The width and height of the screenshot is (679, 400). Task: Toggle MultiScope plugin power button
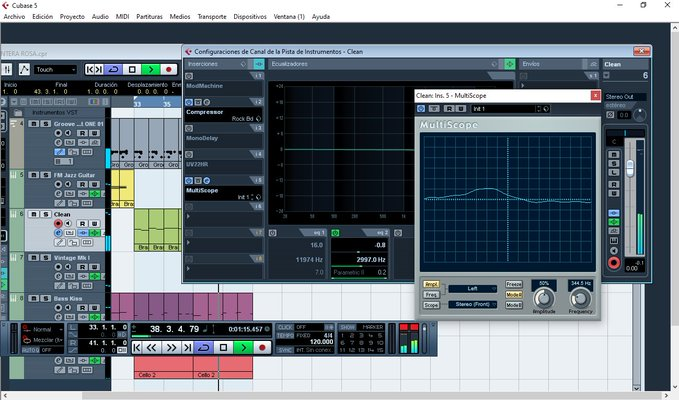[x=421, y=109]
